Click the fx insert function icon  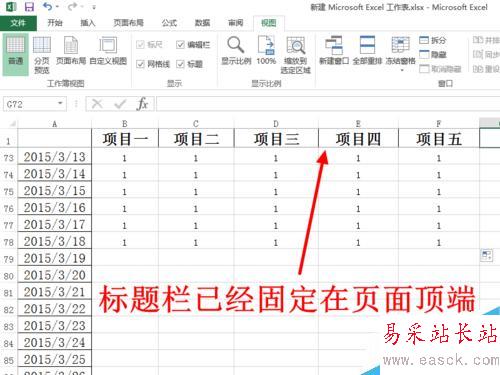(142, 104)
